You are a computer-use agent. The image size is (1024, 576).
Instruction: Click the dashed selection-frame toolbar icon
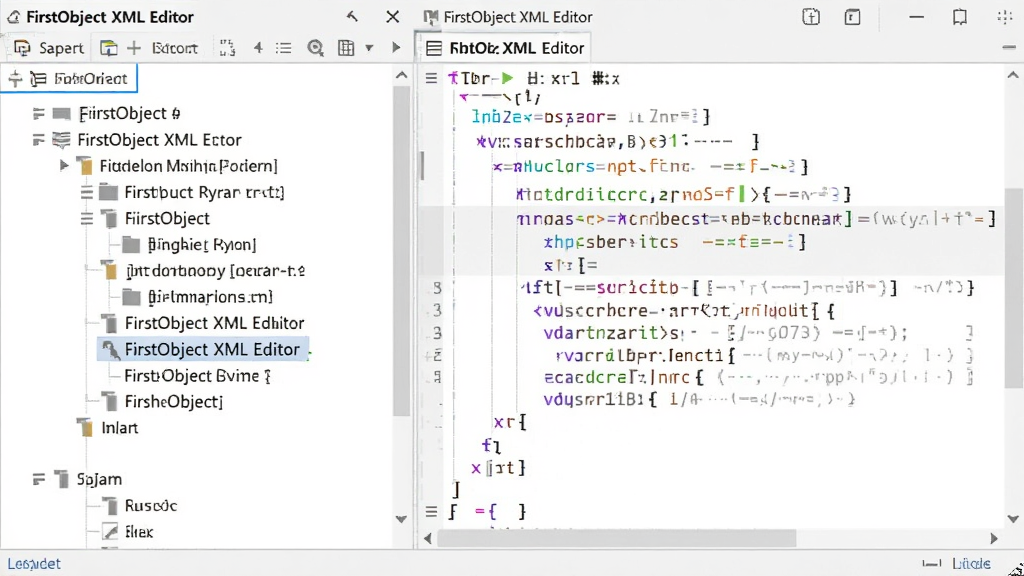[x=227, y=48]
